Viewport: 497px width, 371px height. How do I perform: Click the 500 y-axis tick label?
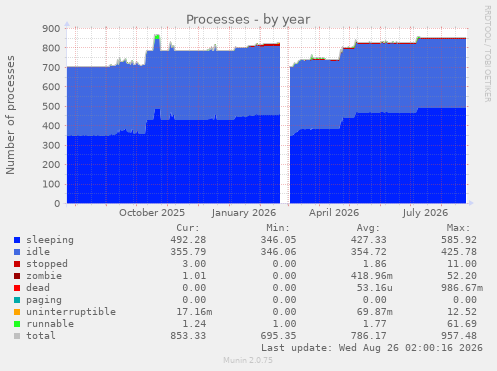click(x=51, y=107)
